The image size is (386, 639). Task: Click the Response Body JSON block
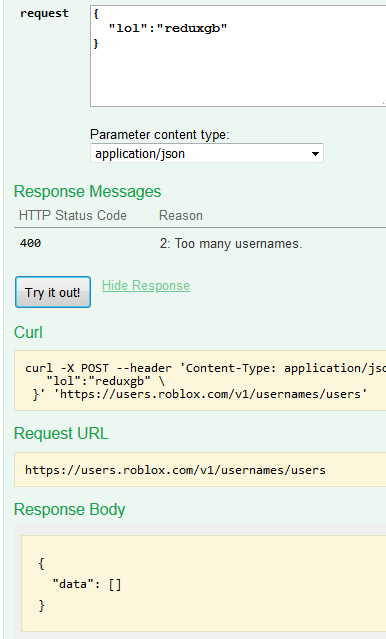click(x=203, y=584)
